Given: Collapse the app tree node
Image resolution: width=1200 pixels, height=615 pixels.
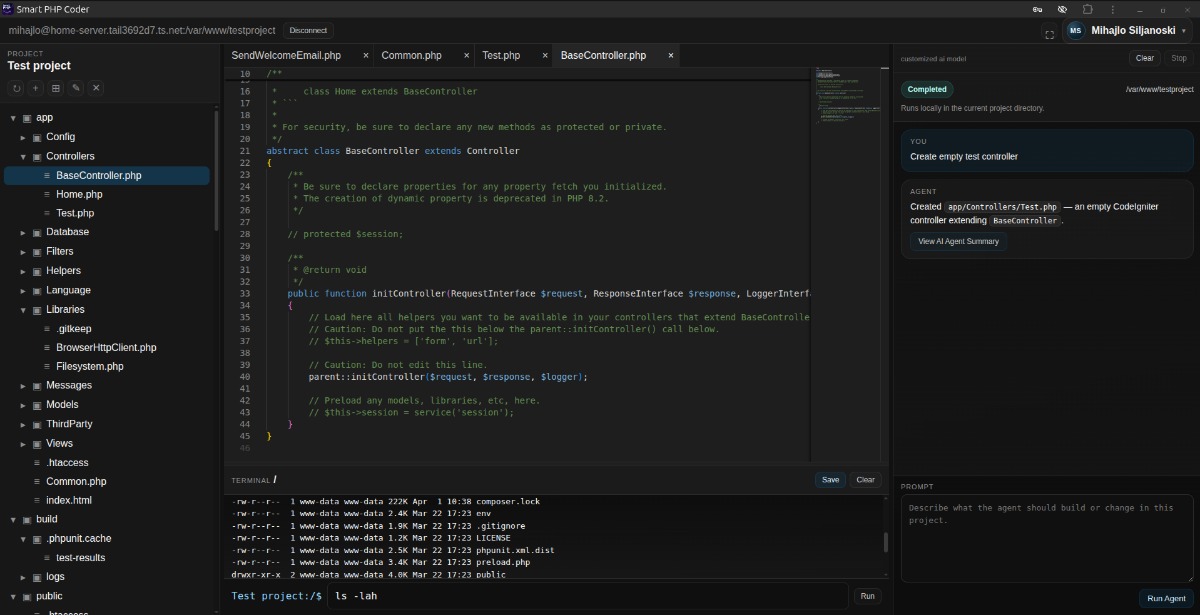Looking at the screenshot, I should [12, 117].
